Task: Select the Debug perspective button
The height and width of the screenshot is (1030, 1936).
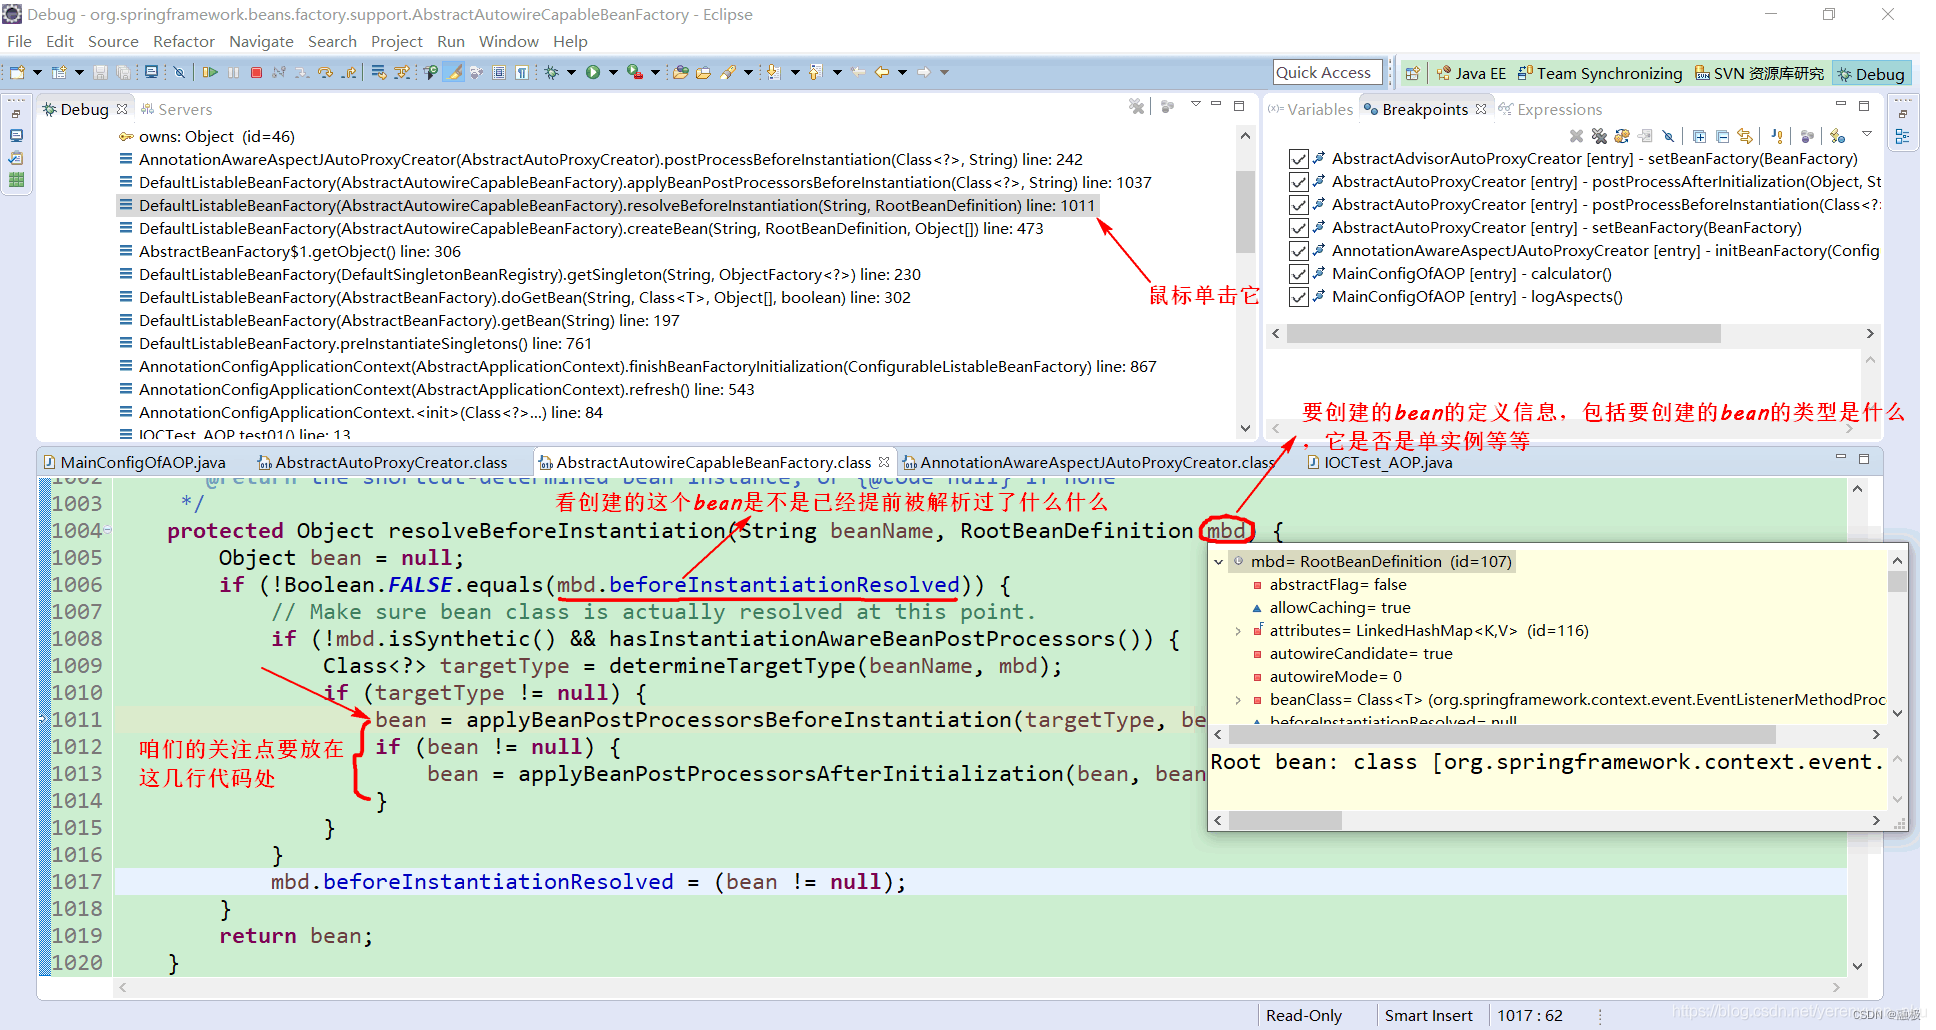Action: [1871, 73]
